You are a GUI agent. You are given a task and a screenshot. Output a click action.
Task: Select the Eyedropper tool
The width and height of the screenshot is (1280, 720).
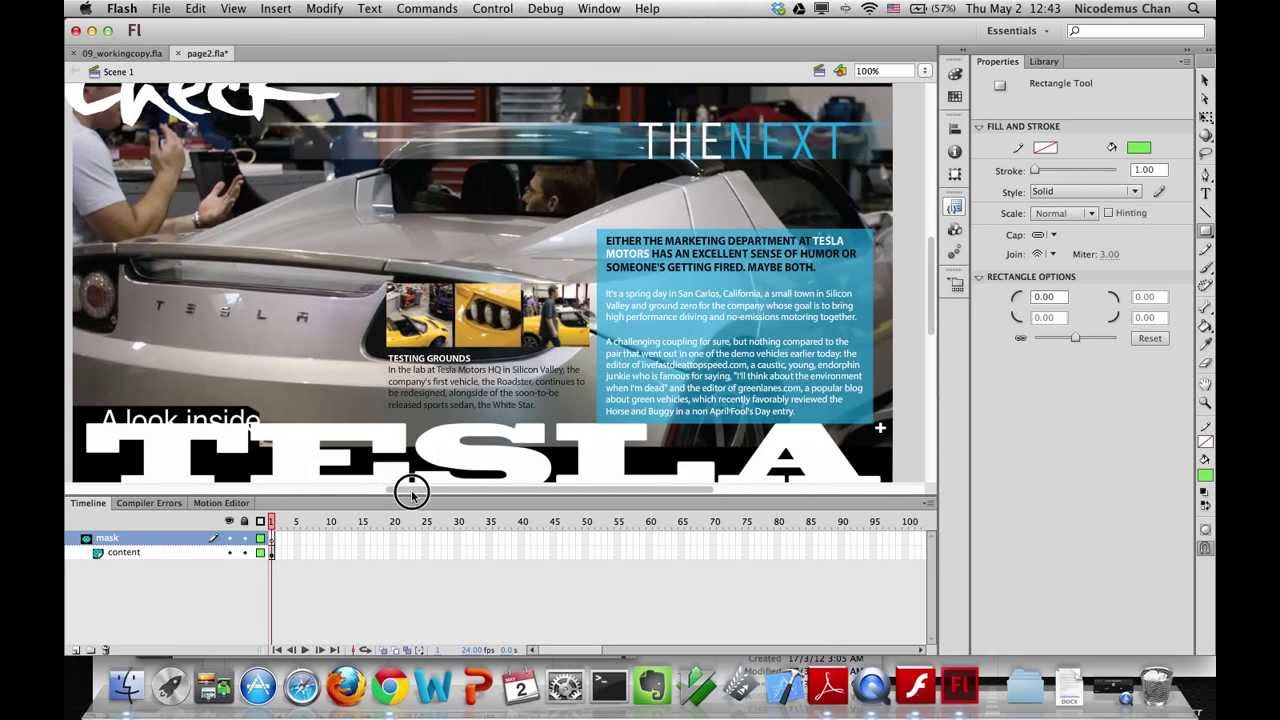tap(1205, 345)
